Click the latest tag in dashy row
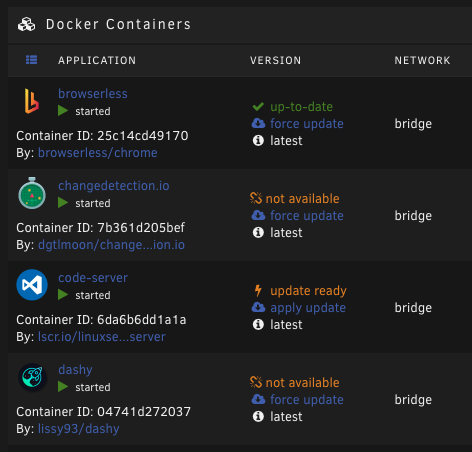This screenshot has height=452, width=472. (286, 417)
